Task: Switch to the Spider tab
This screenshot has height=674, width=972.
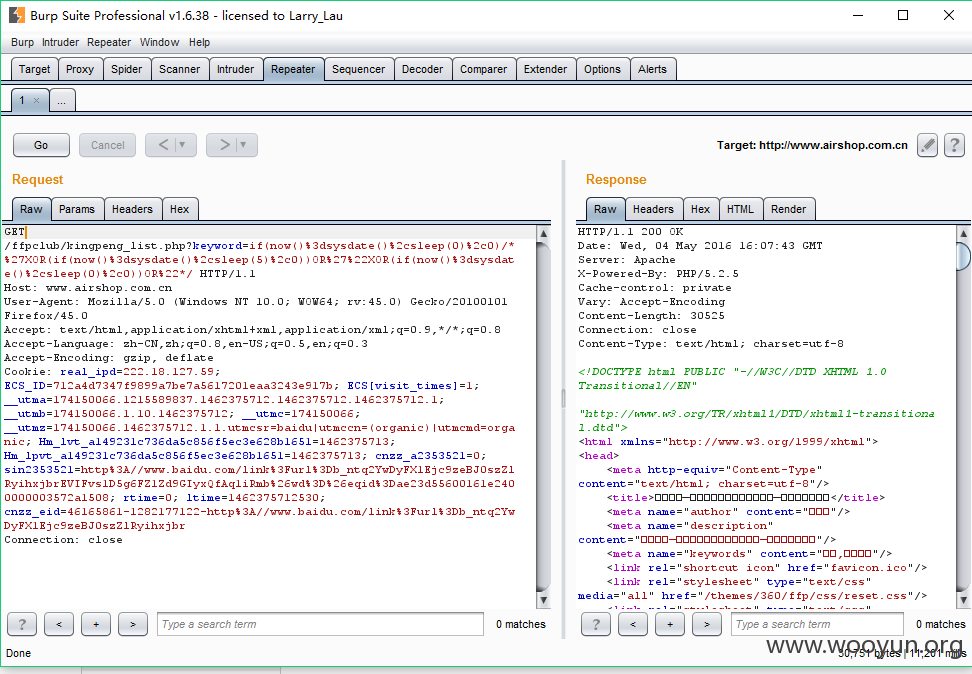Action: coord(126,69)
